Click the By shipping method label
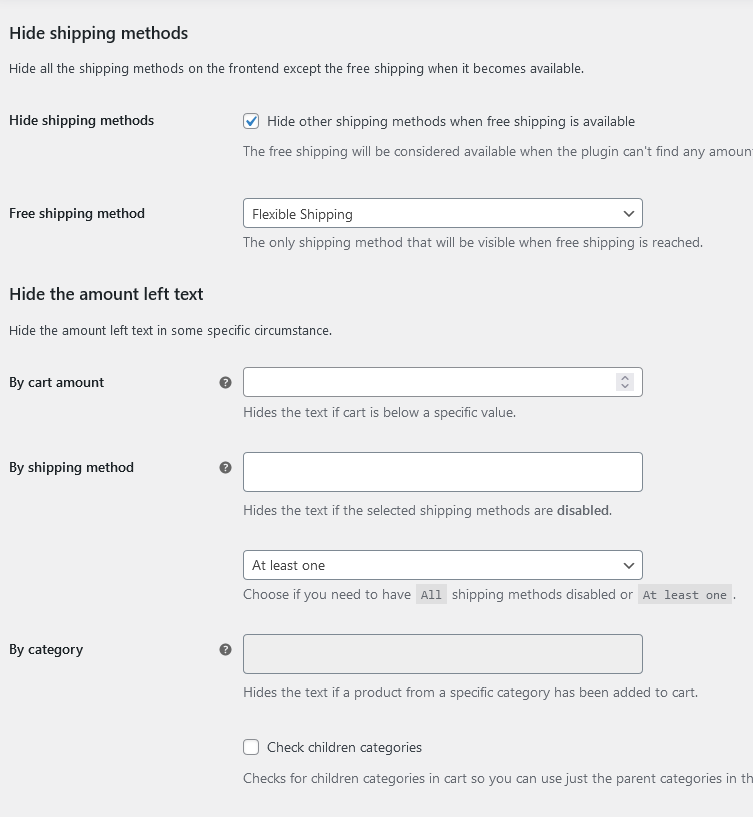The height and width of the screenshot is (817, 753). [71, 467]
